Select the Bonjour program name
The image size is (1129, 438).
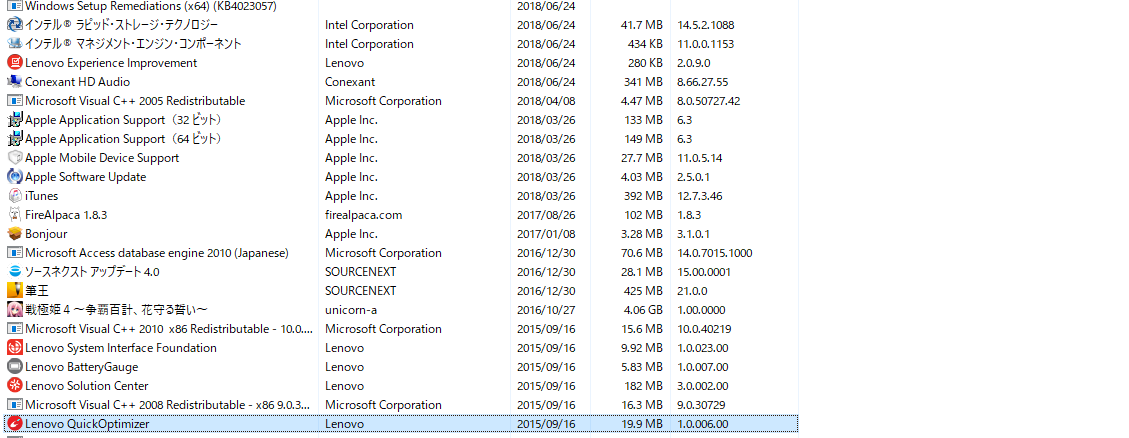[x=46, y=233]
